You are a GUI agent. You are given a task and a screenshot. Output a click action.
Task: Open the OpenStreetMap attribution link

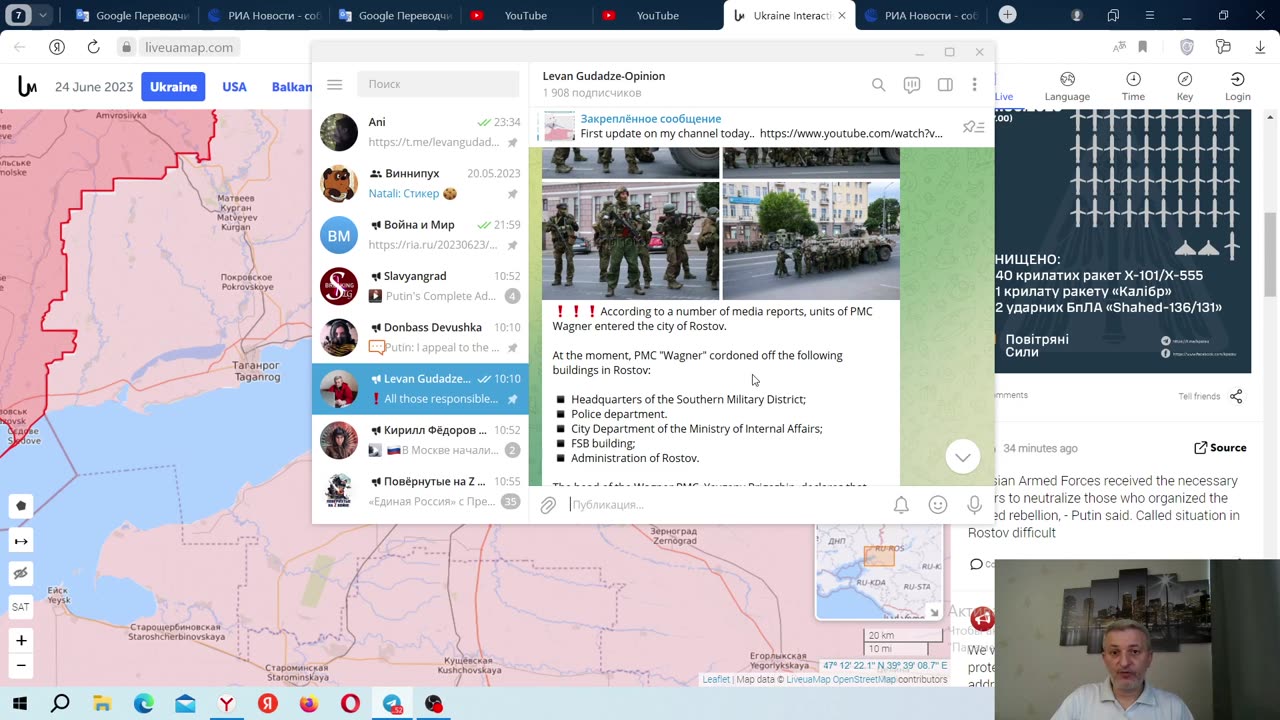(x=866, y=680)
